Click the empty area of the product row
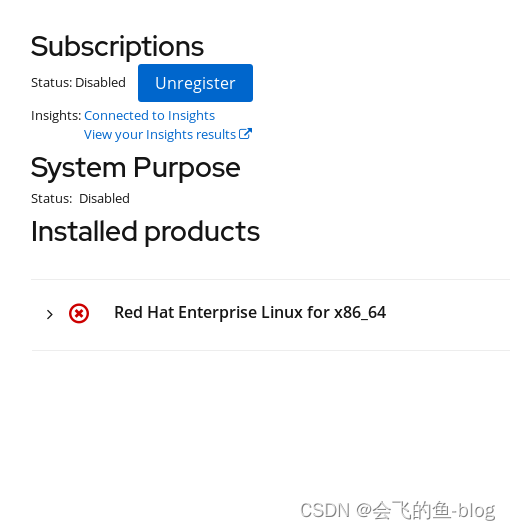 446,315
